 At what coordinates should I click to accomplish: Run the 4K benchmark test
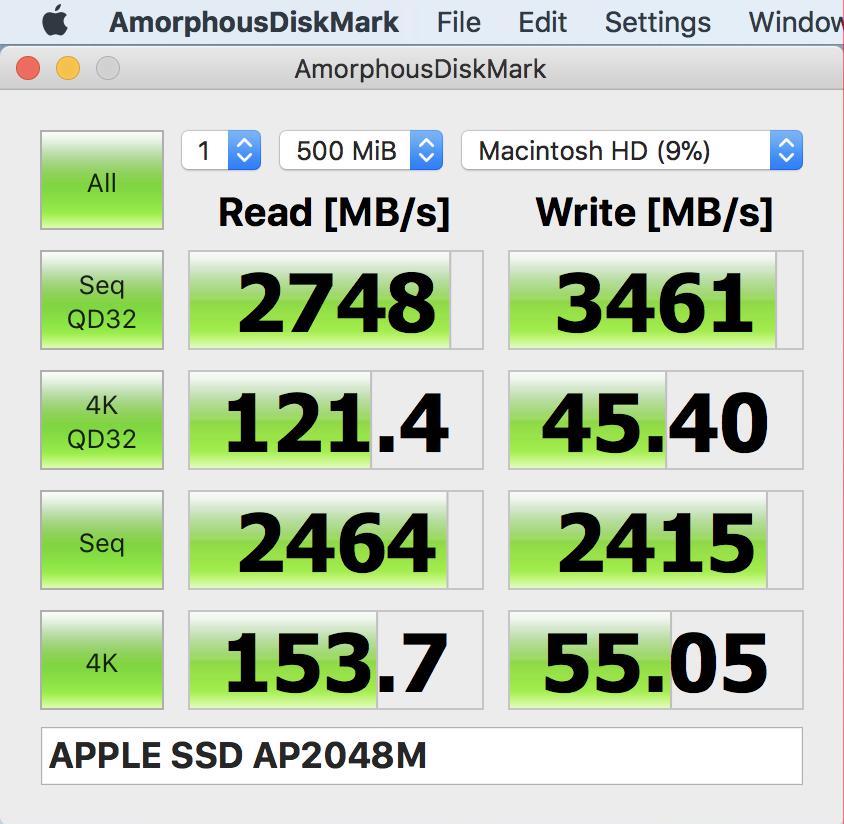102,660
